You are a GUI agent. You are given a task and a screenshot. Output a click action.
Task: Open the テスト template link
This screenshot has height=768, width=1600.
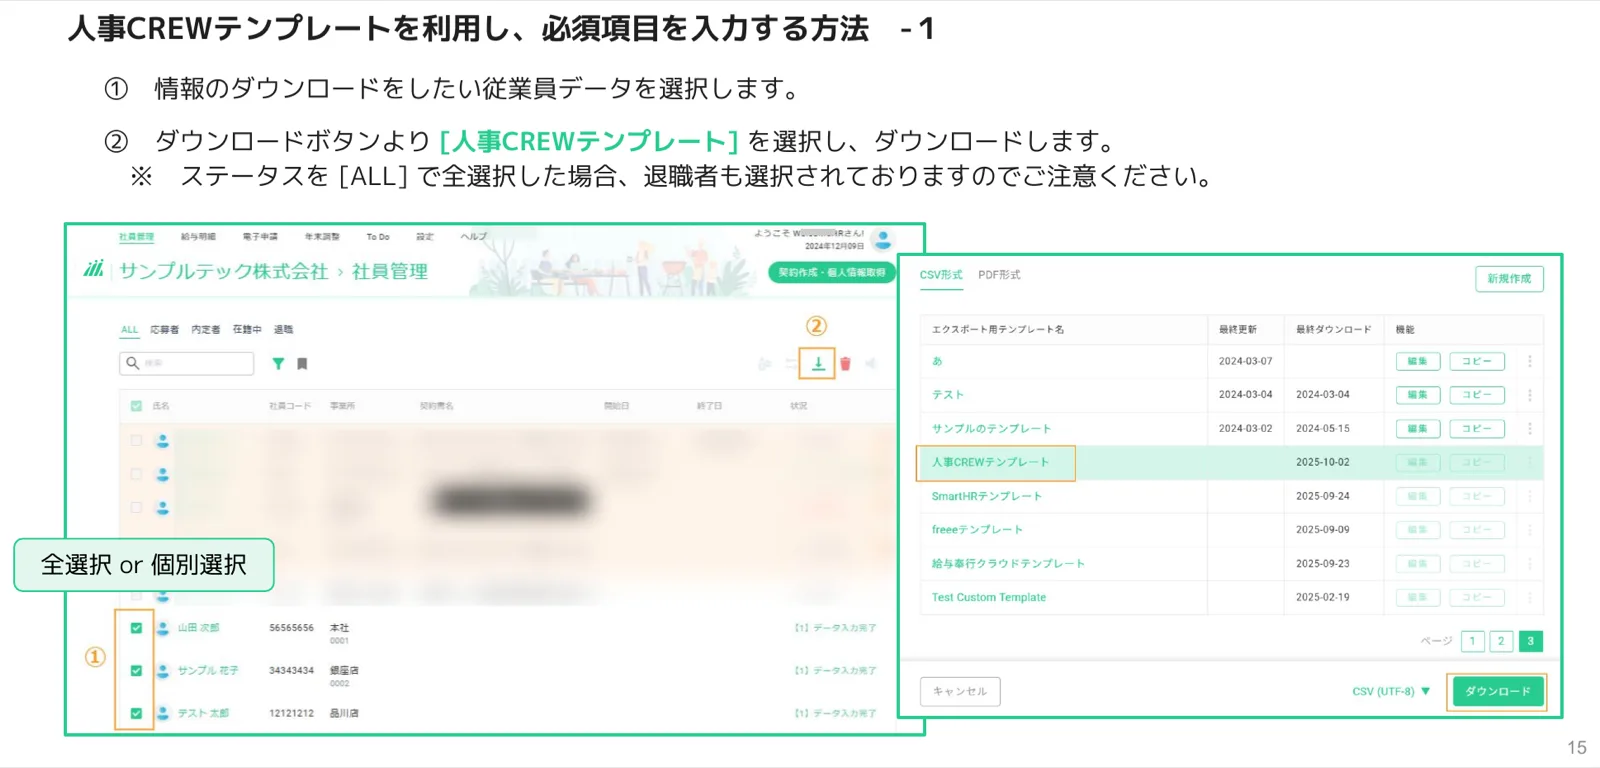point(948,395)
